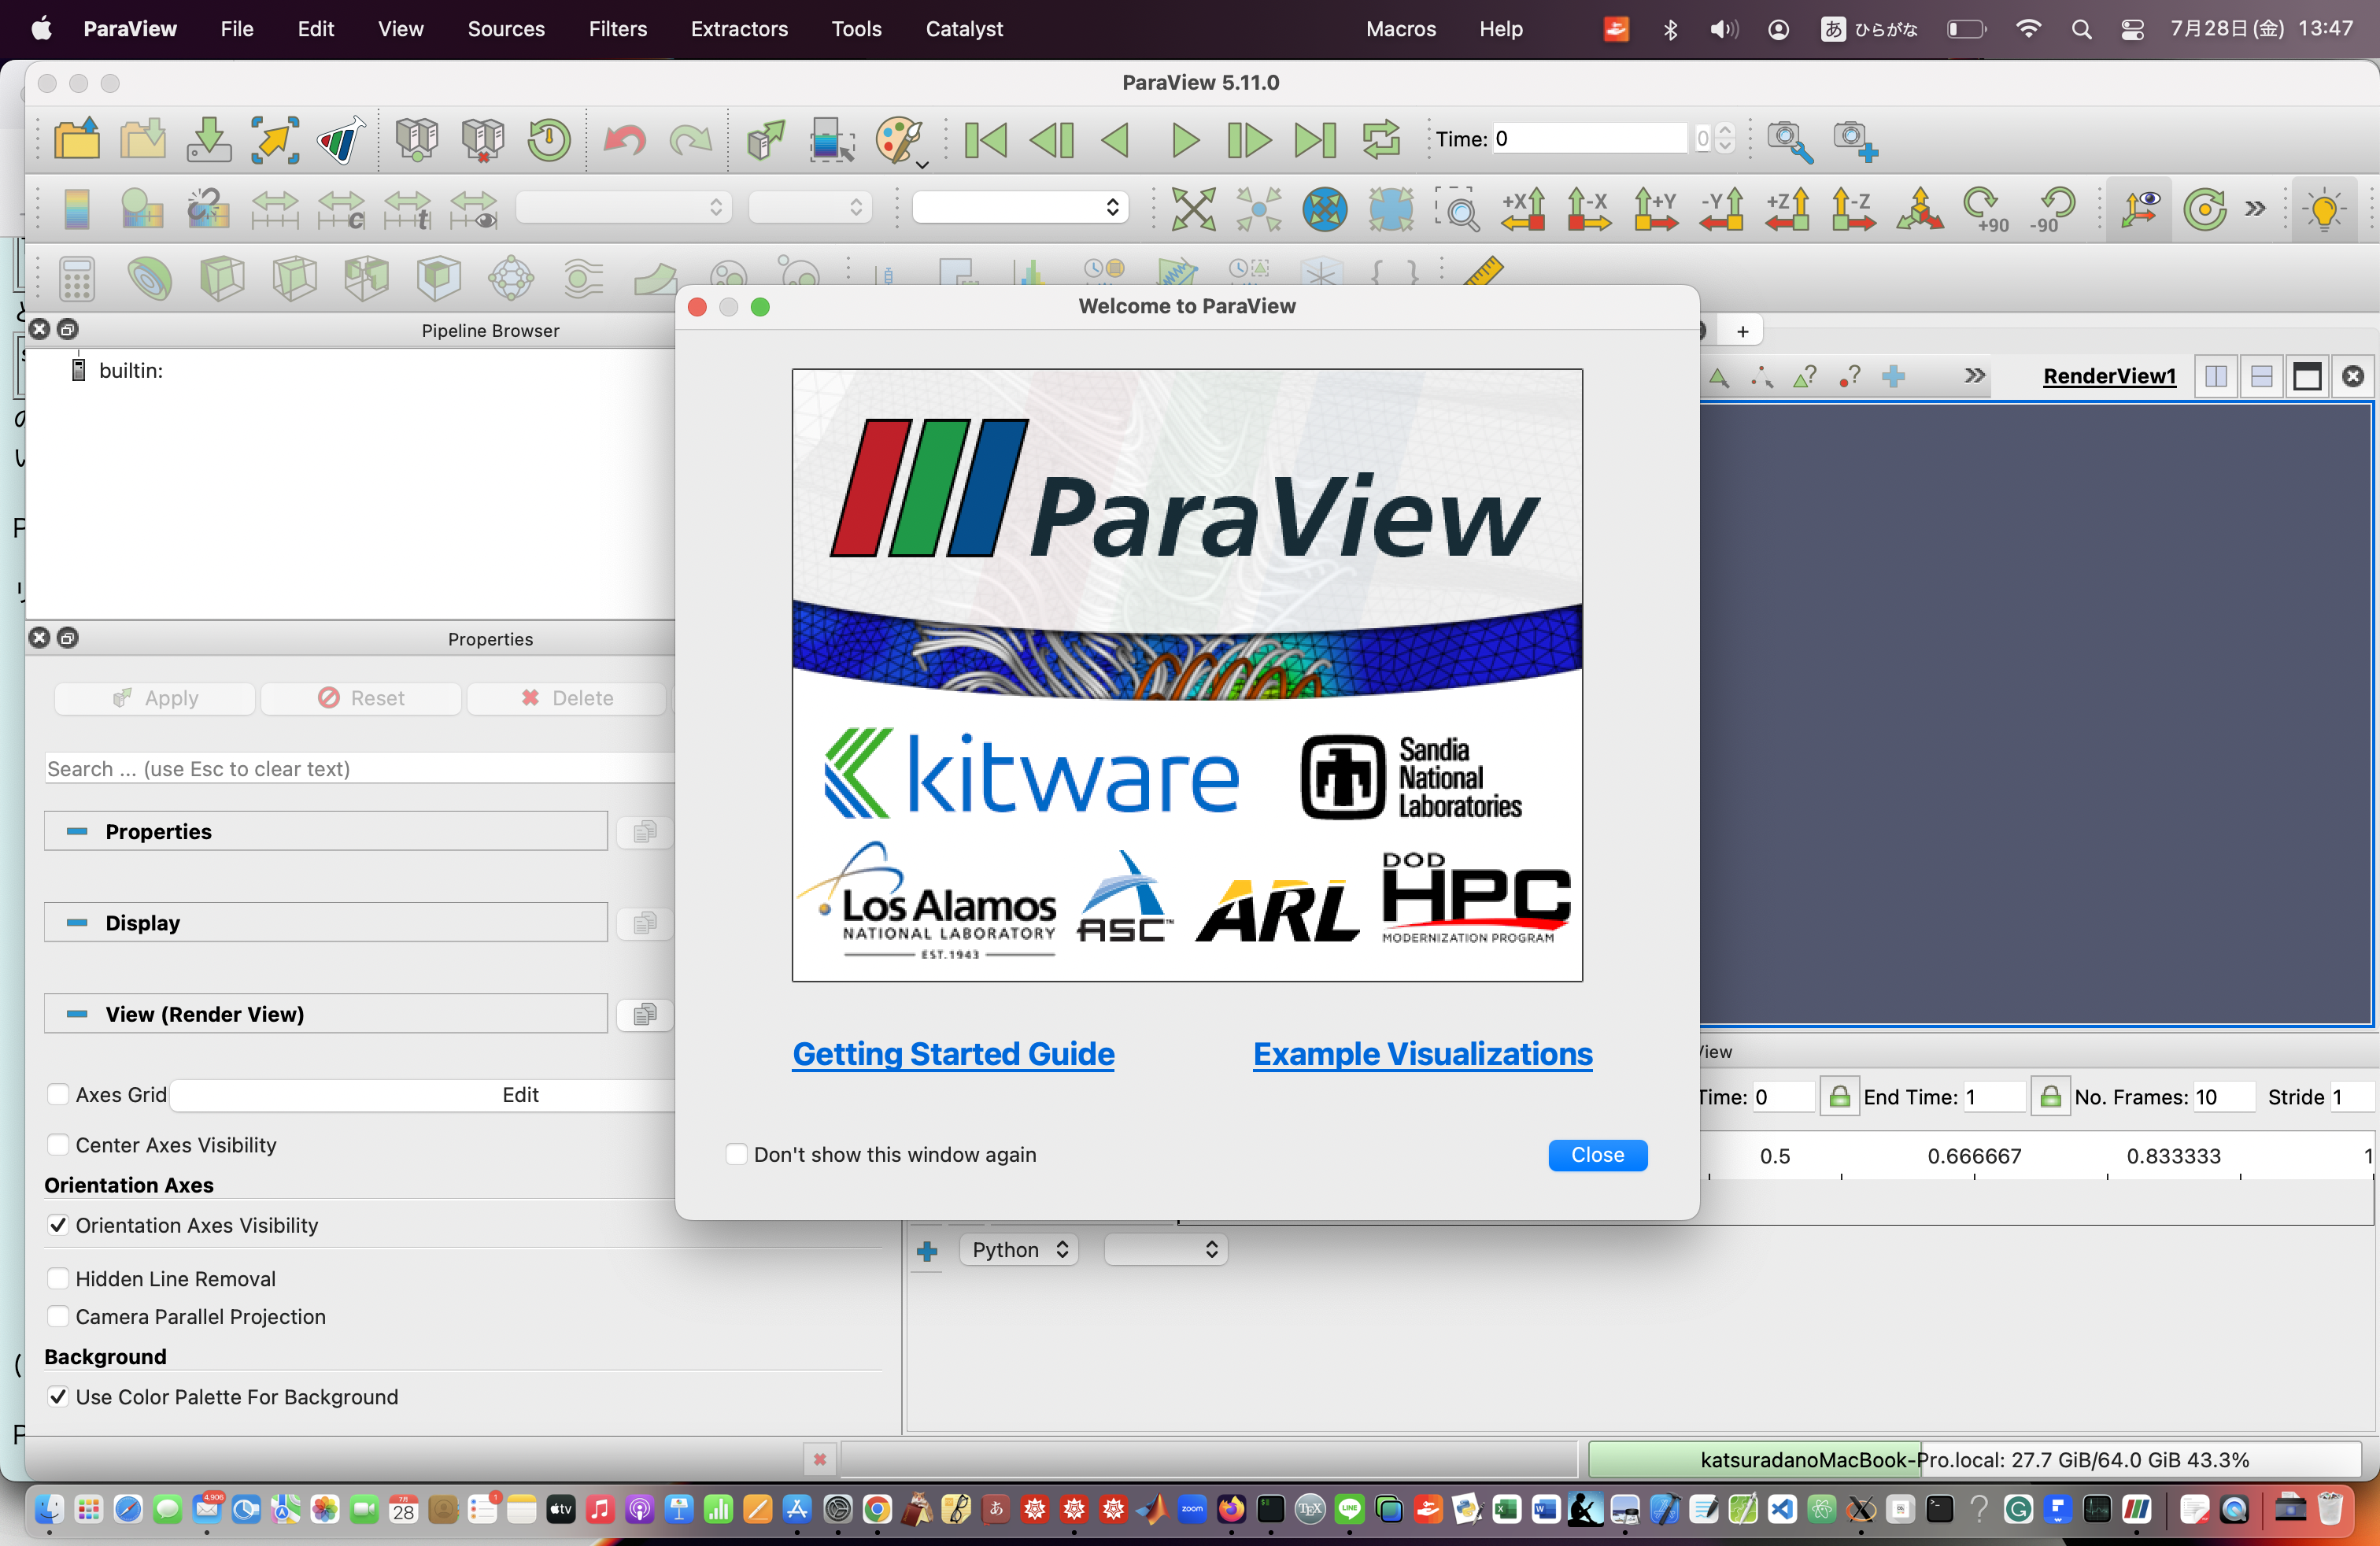Open the Sources menu
The height and width of the screenshot is (1546, 2380).
[506, 29]
